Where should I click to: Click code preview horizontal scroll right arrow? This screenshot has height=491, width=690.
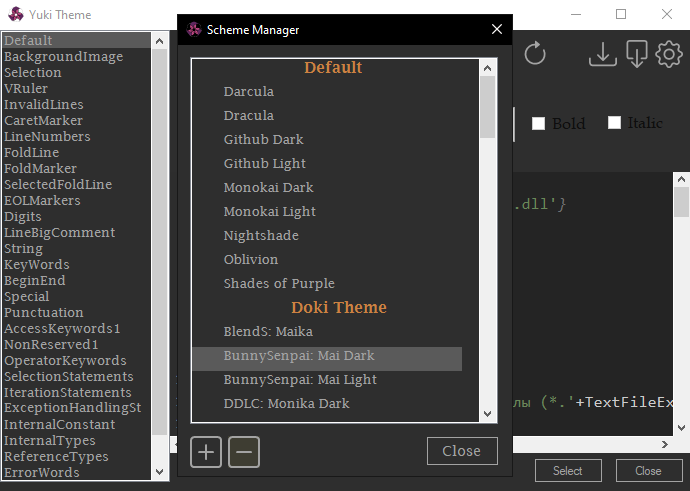pyautogui.click(x=664, y=444)
